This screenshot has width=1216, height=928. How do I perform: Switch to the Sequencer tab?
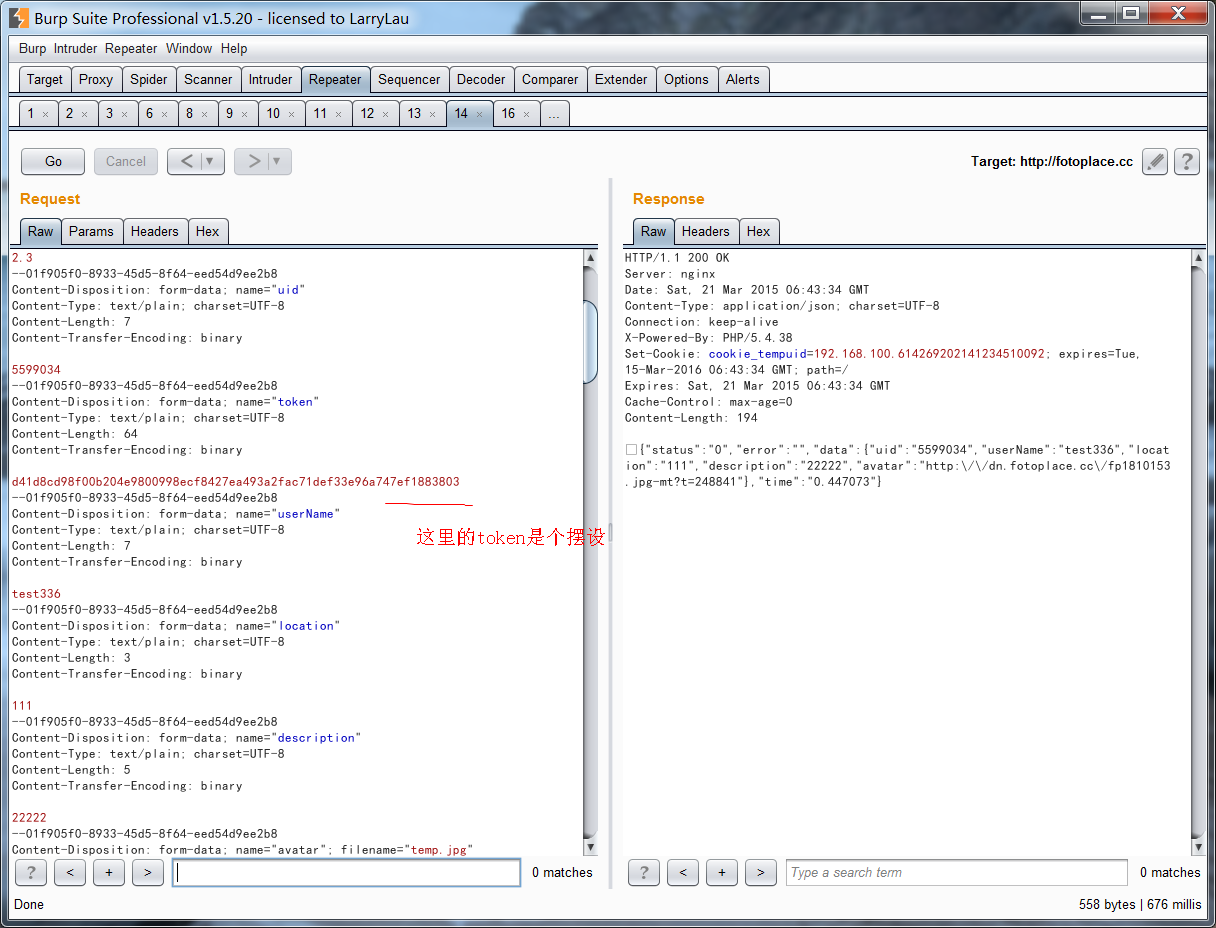409,80
